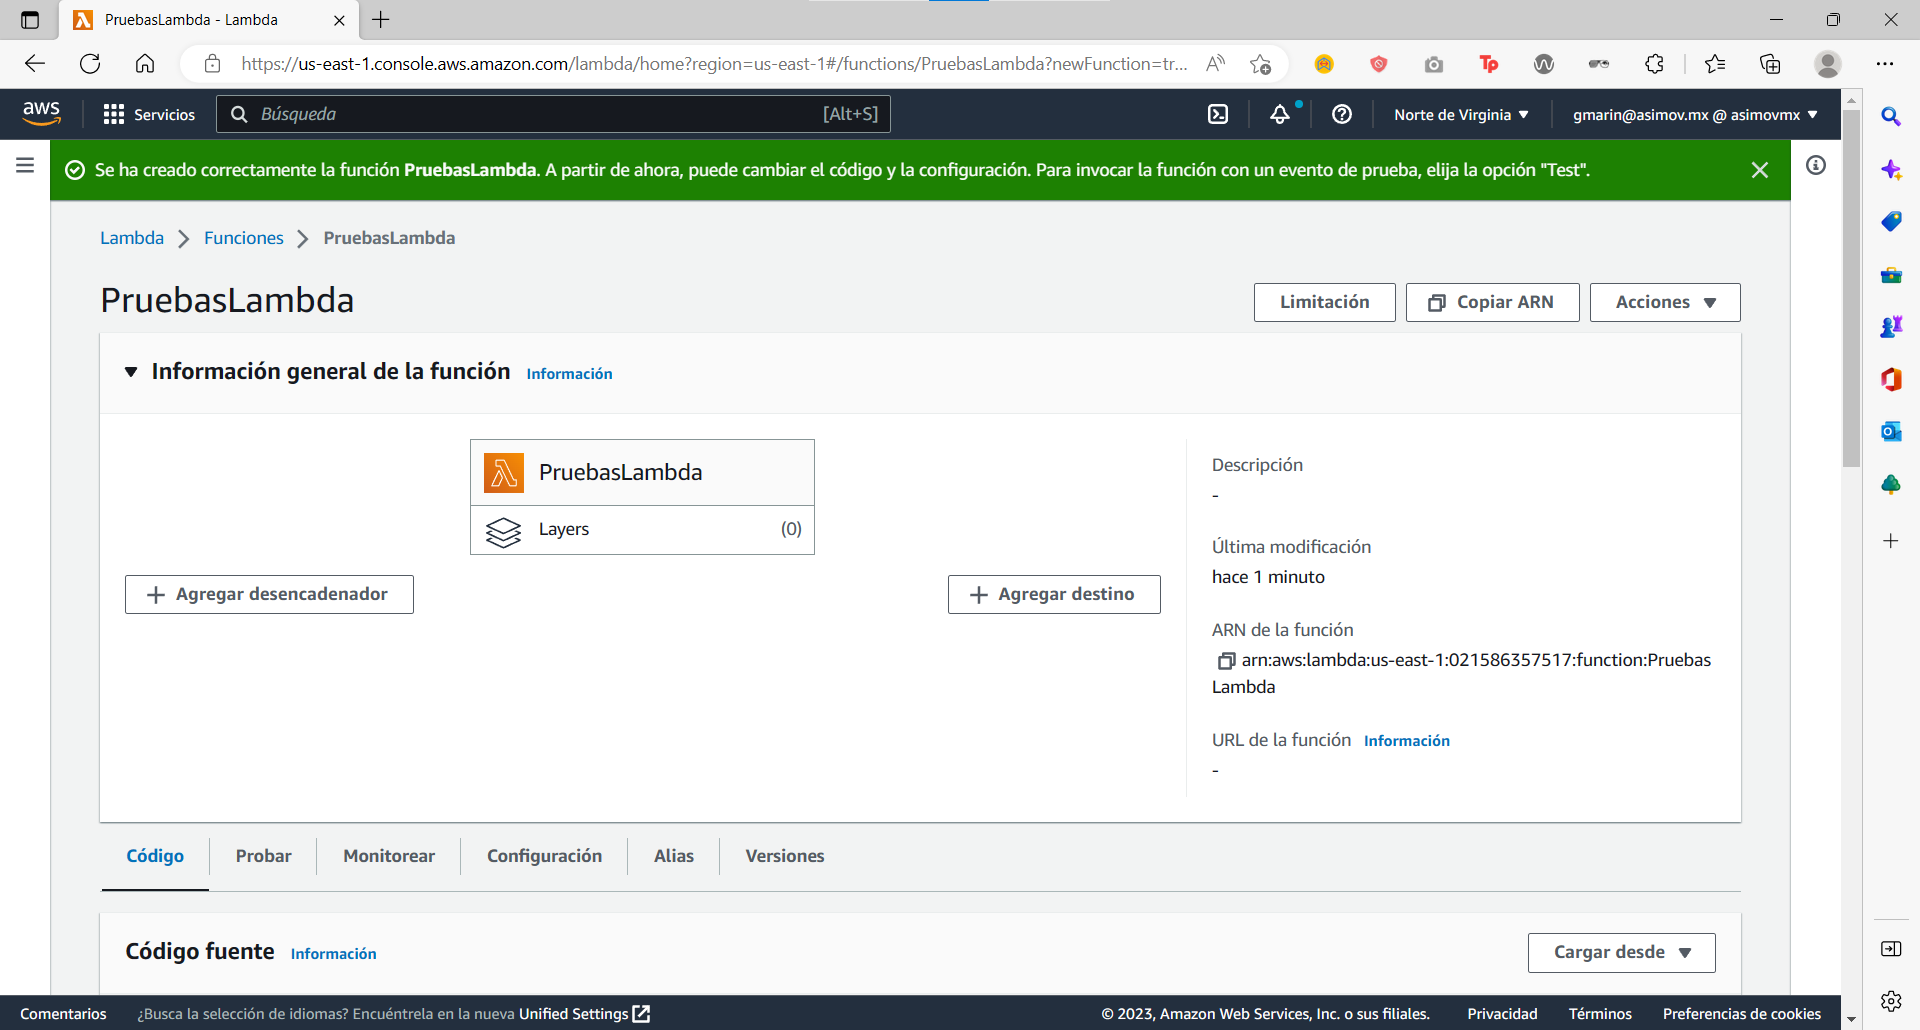Open the gmarin account menu

pyautogui.click(x=1695, y=114)
